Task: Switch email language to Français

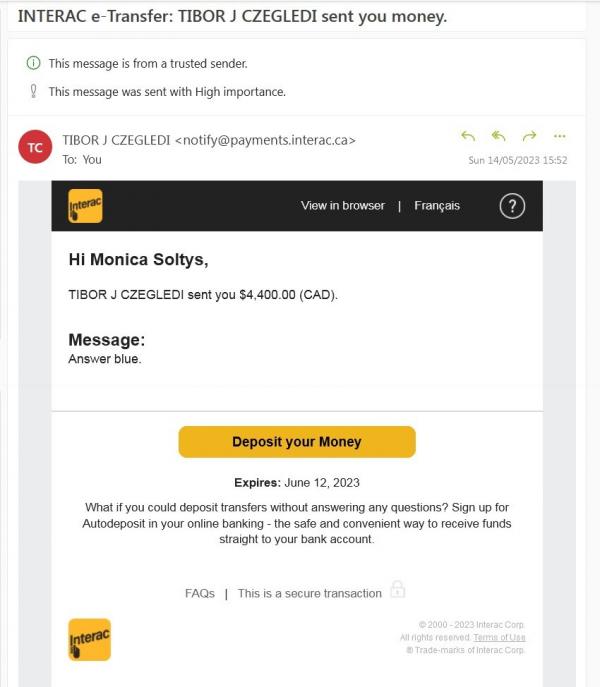Action: 437,206
